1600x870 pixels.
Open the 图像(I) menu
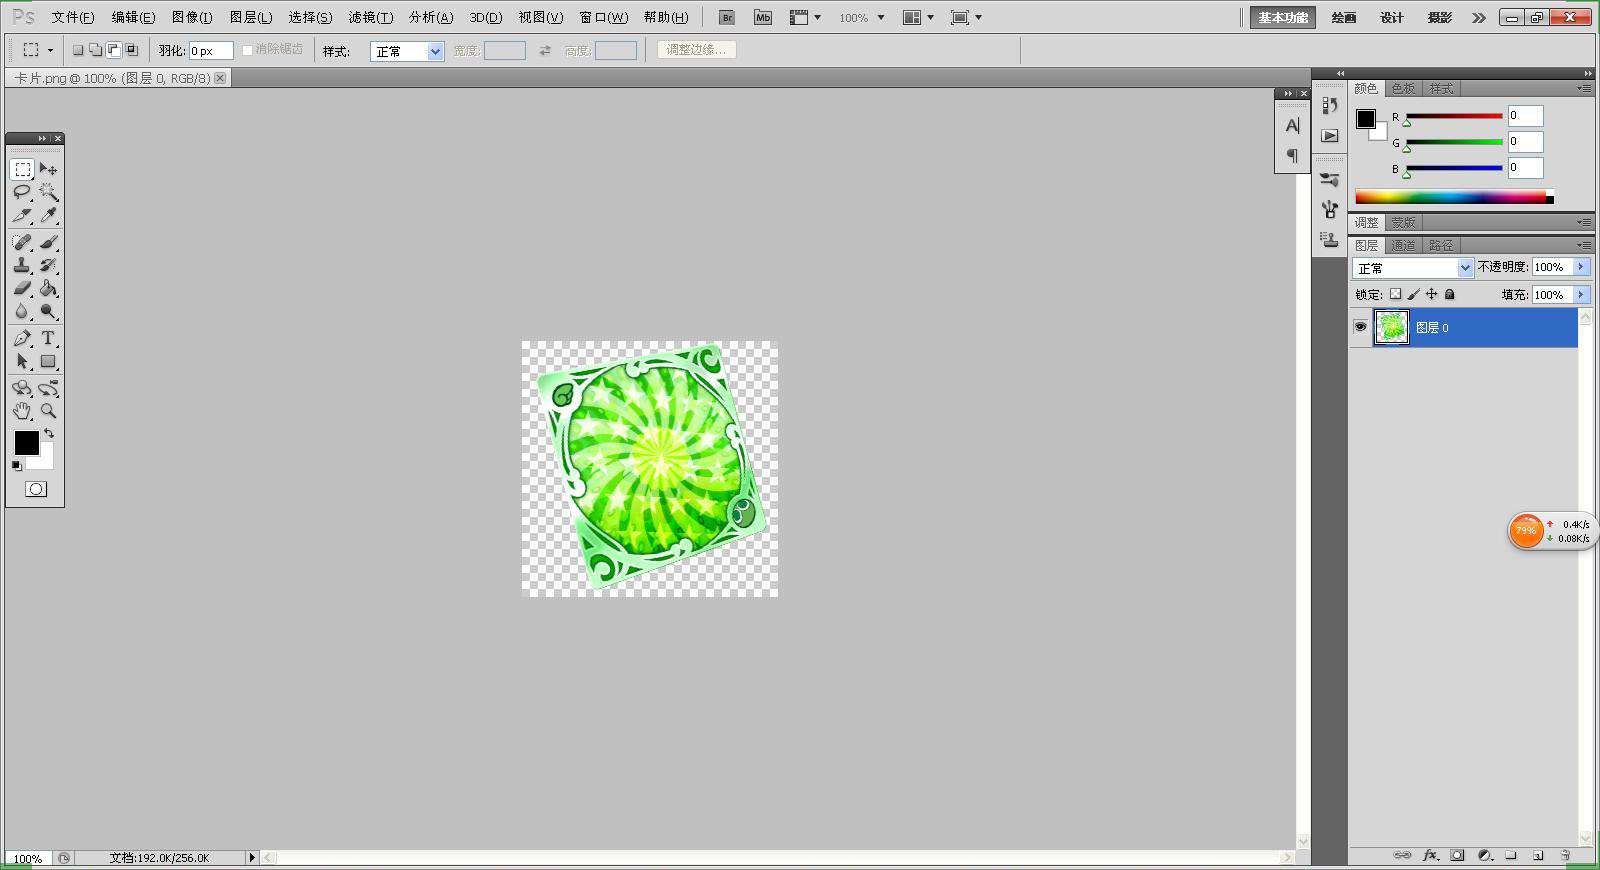click(192, 17)
